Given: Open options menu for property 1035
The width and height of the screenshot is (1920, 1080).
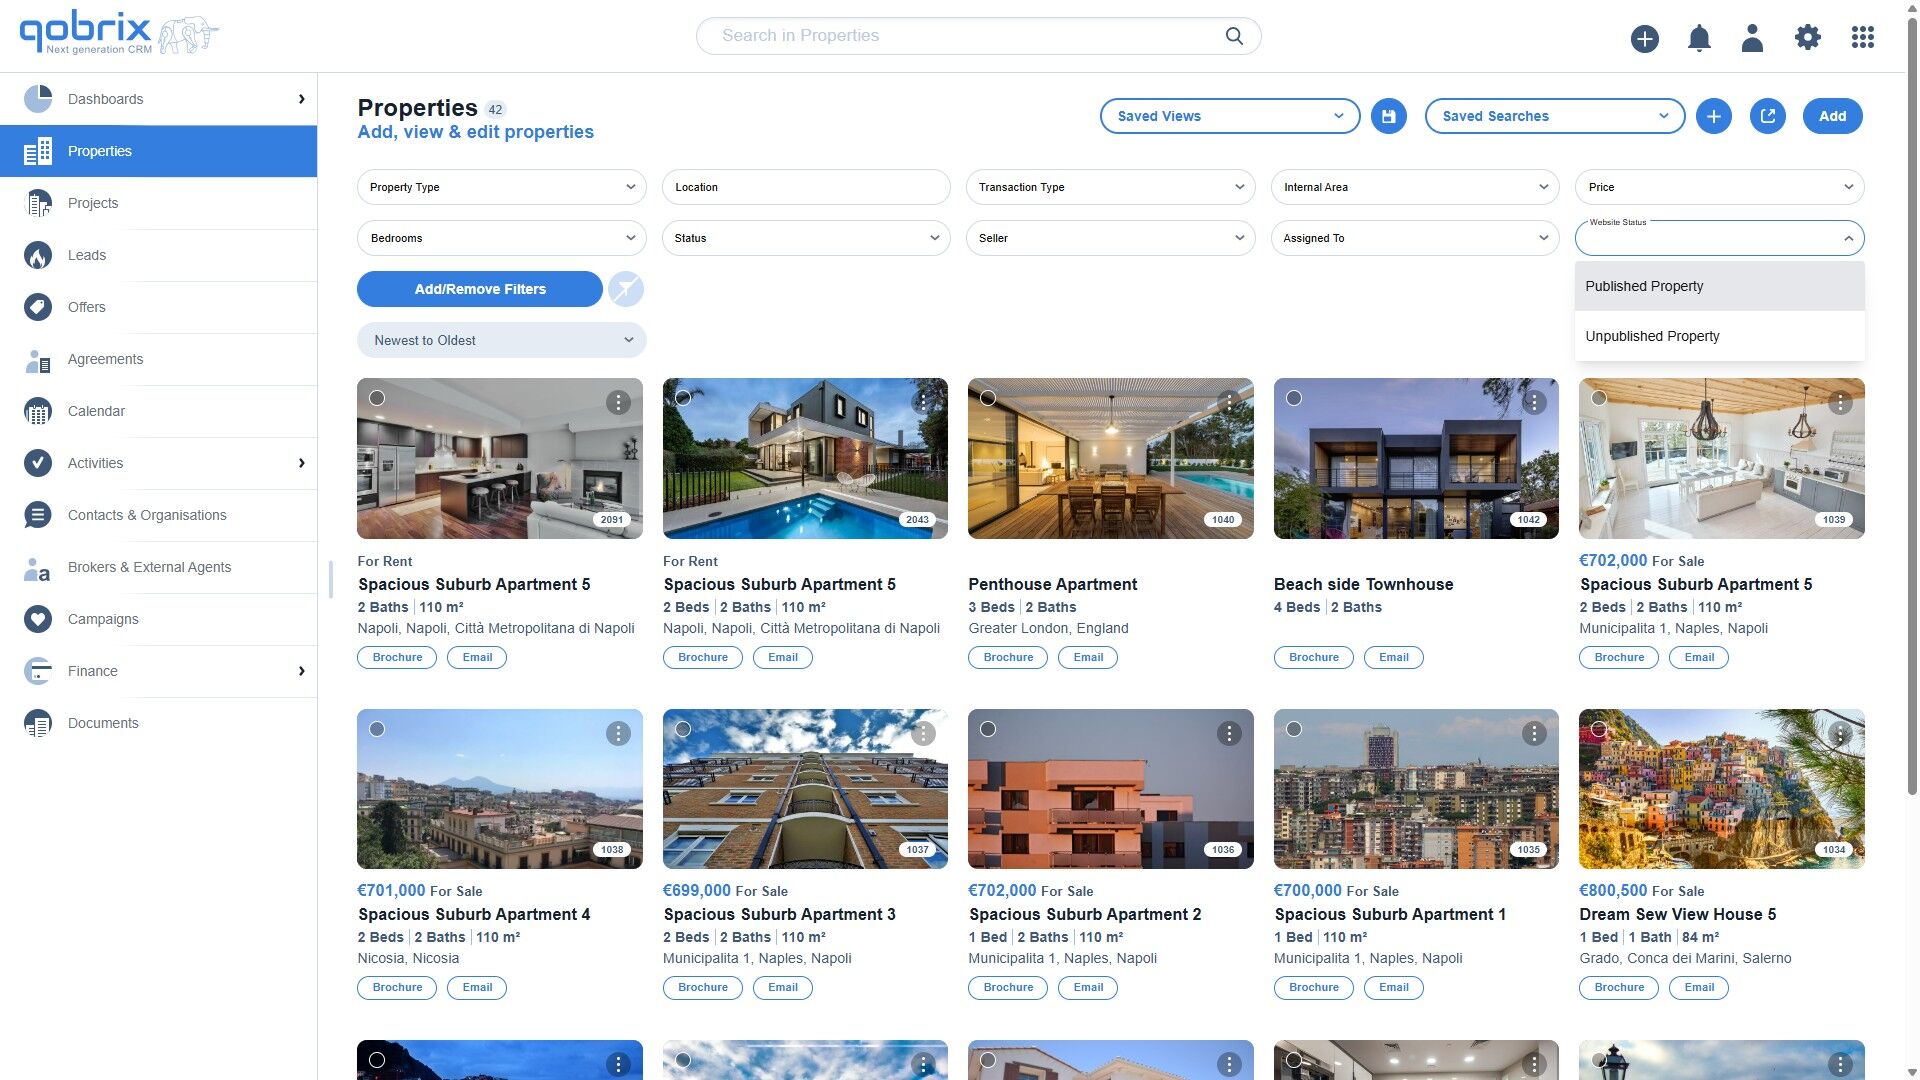Looking at the screenshot, I should coord(1534,733).
